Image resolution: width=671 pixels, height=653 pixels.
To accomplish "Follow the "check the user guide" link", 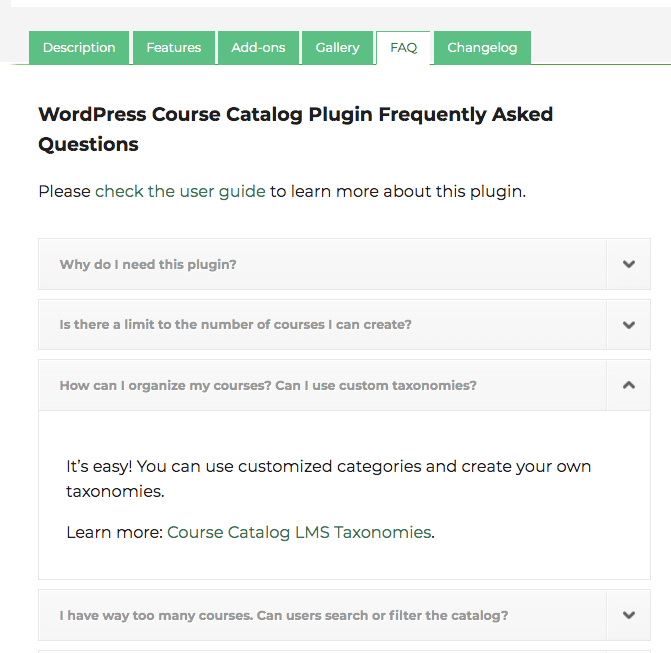I will tap(180, 191).
